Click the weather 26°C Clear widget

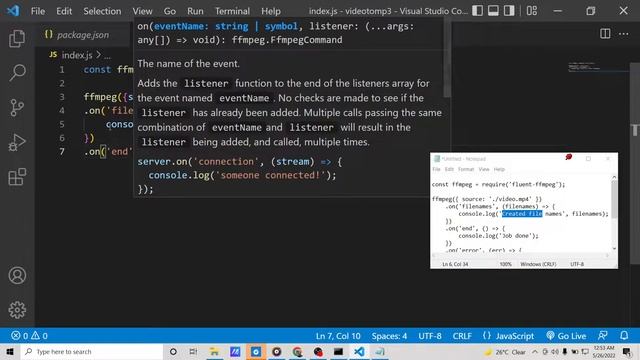pyautogui.click(x=505, y=352)
